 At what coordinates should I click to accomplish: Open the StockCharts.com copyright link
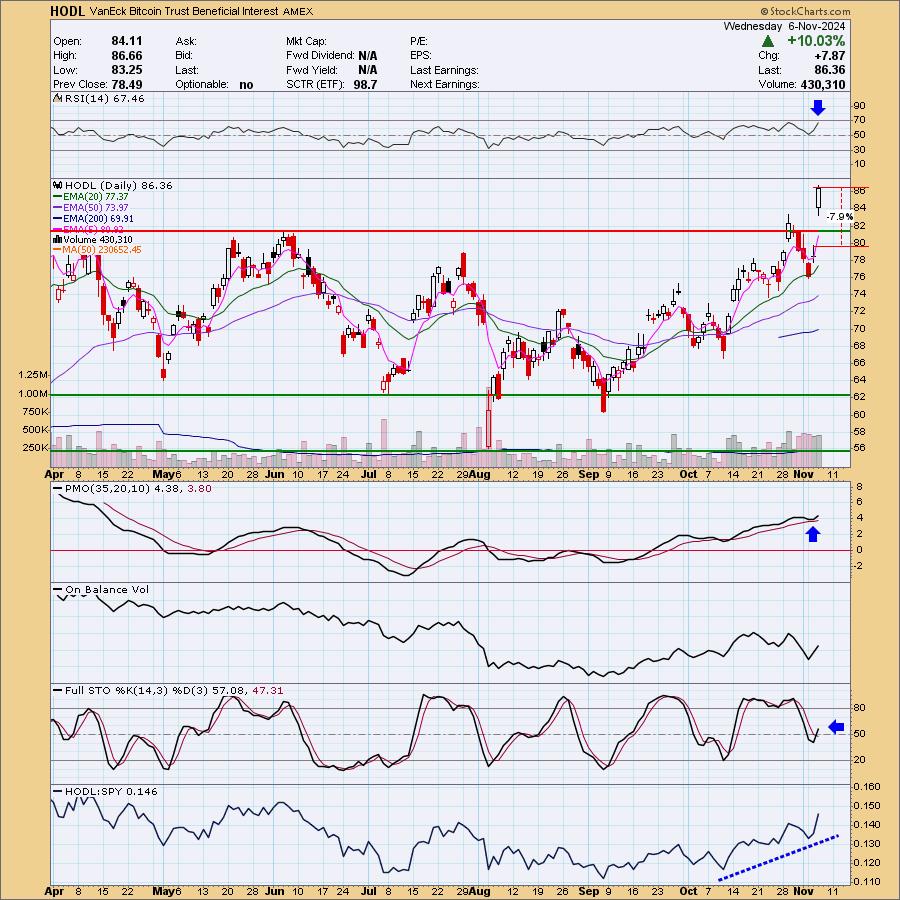click(x=805, y=11)
